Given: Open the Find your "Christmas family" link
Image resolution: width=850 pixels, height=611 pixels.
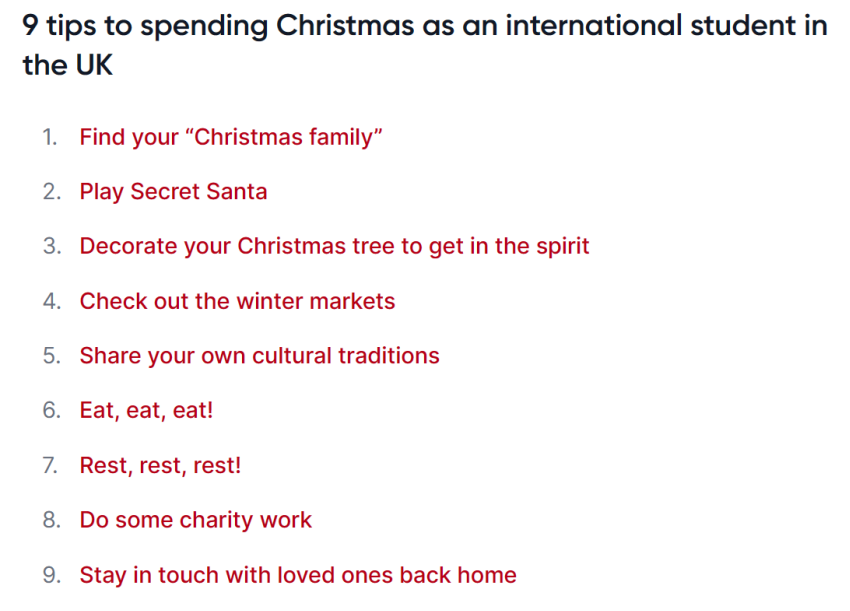Looking at the screenshot, I should [231, 137].
